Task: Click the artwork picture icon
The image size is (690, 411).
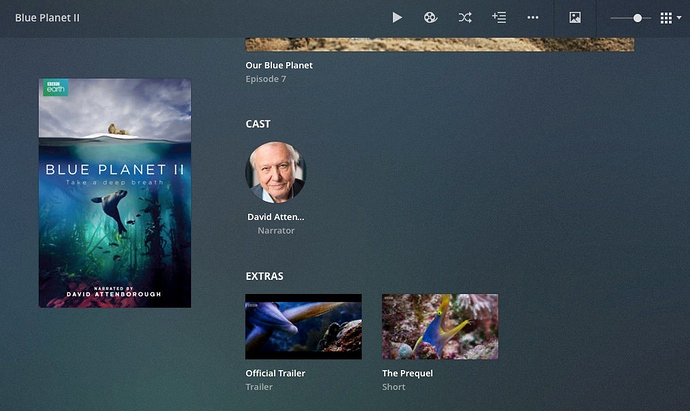Action: (575, 18)
